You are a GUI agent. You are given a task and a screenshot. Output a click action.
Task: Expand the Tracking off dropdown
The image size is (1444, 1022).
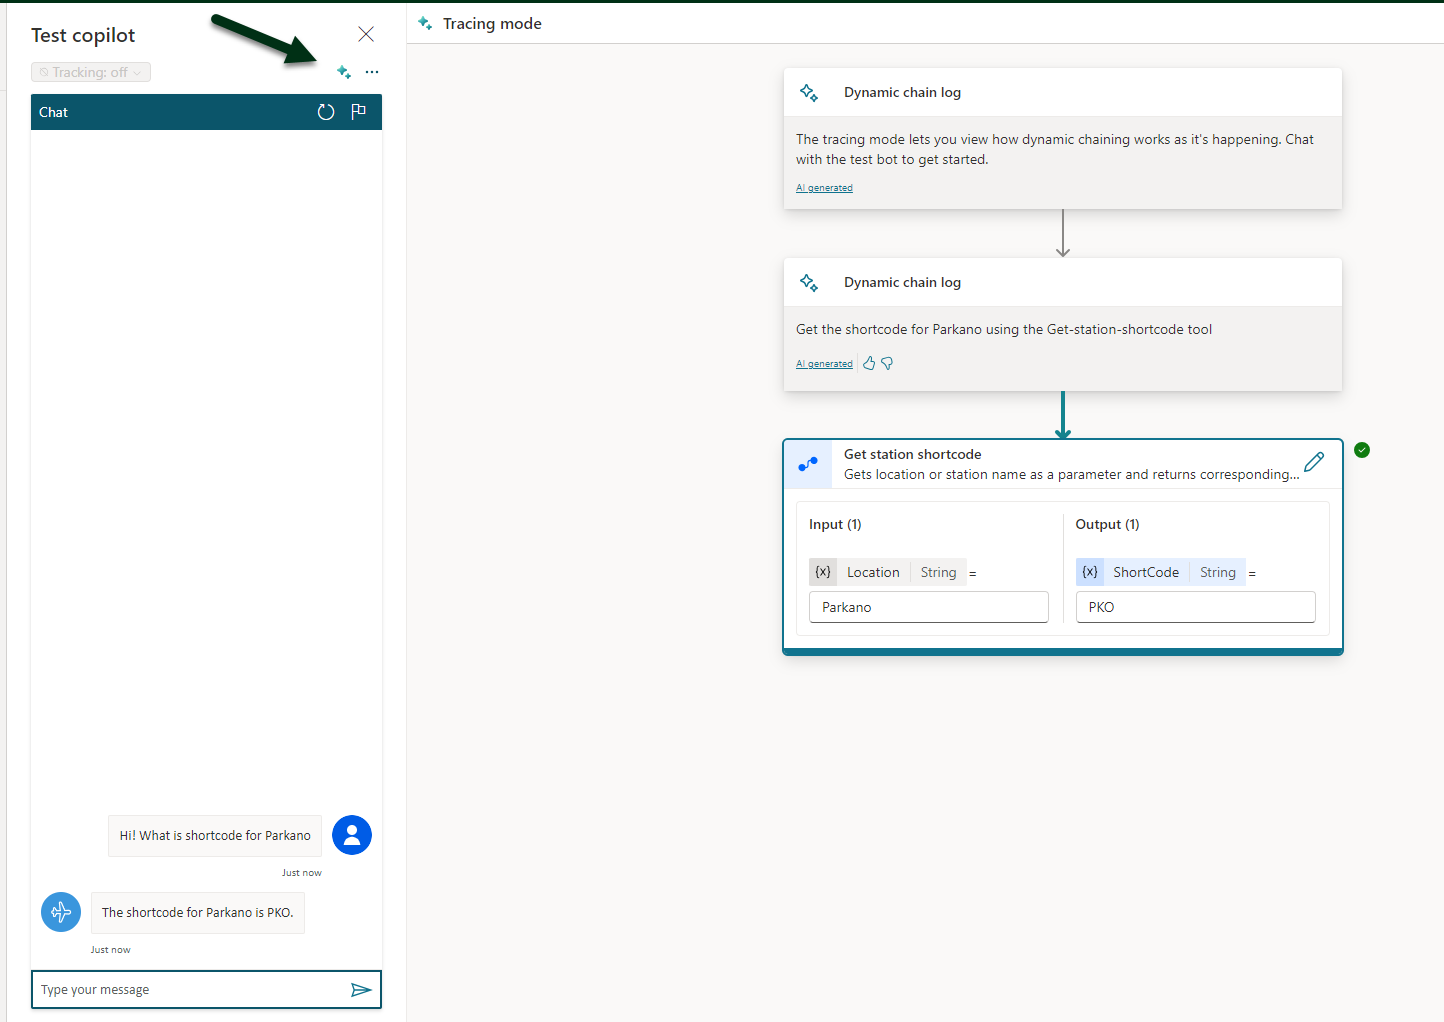pyautogui.click(x=91, y=72)
